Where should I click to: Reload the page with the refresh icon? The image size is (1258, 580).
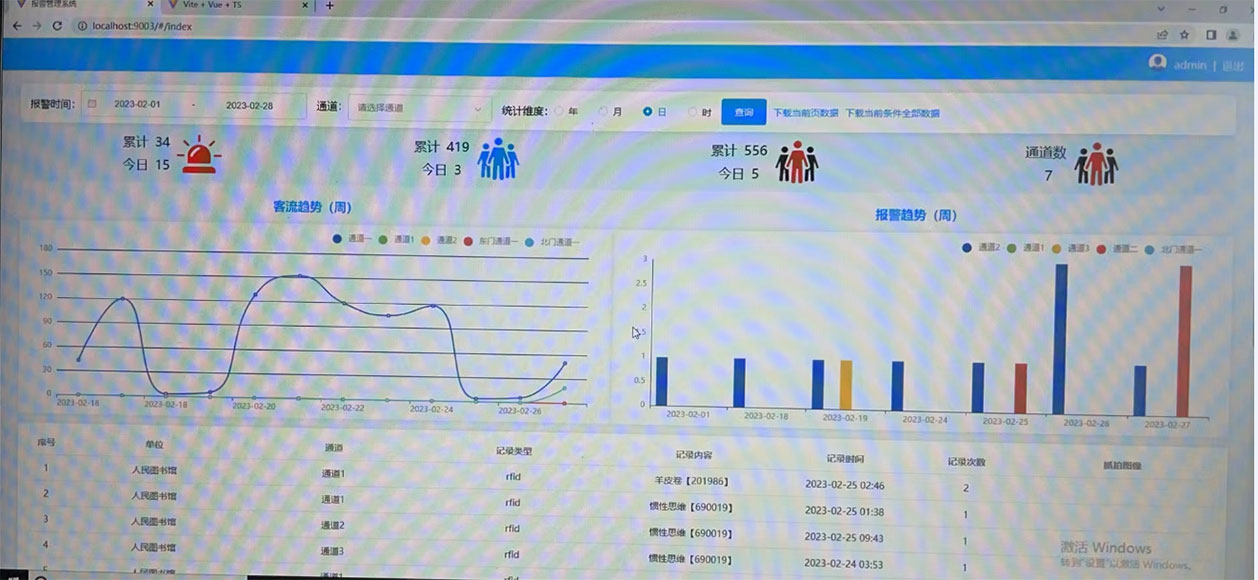[x=58, y=26]
